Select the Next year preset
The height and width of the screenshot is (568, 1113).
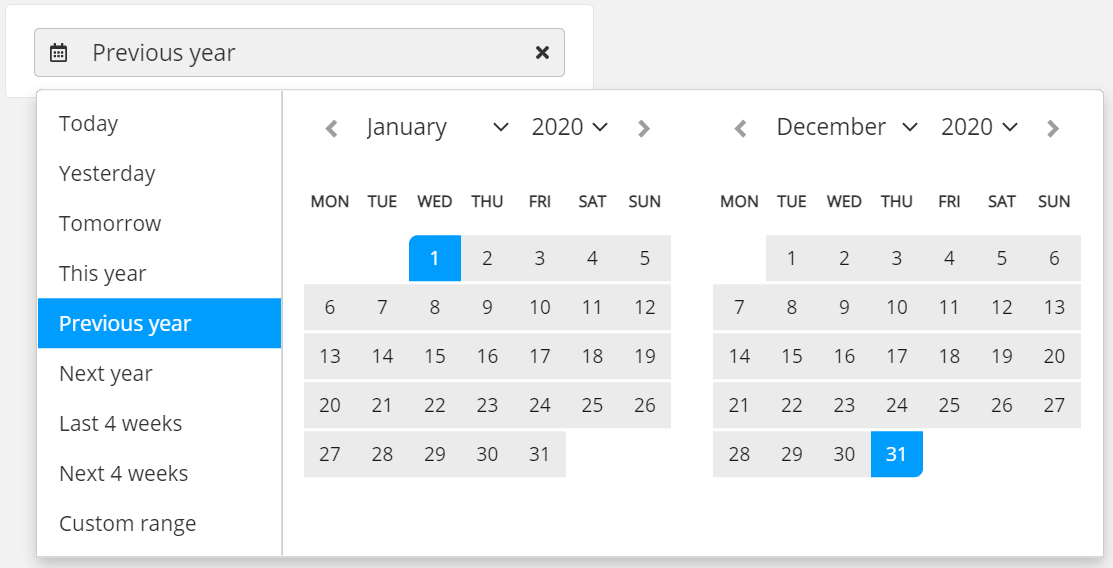point(106,374)
